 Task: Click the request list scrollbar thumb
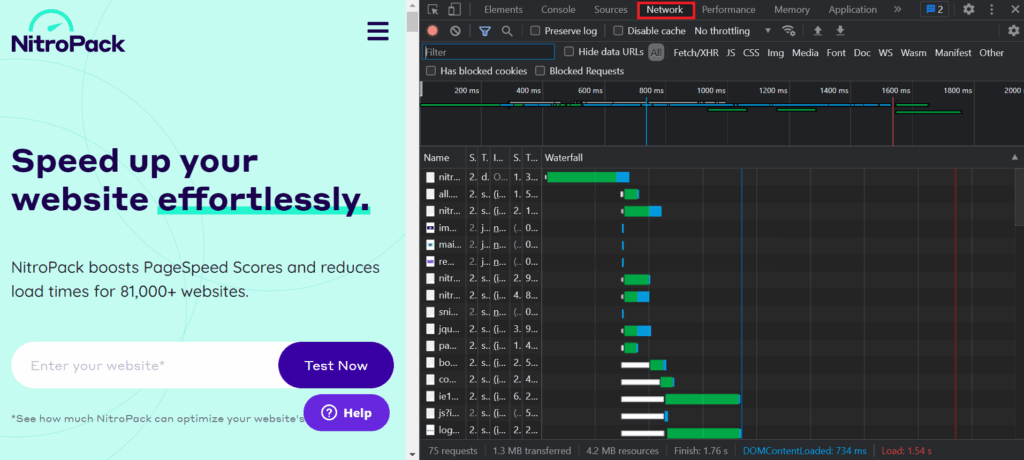[1019, 198]
